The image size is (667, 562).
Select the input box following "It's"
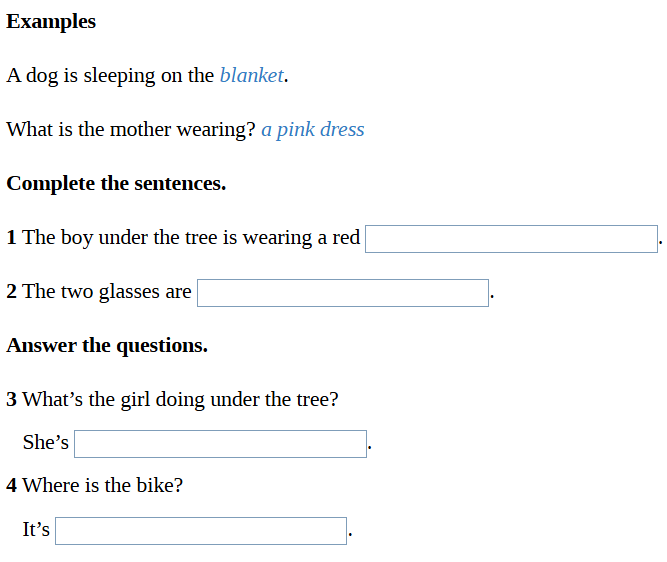pyautogui.click(x=200, y=531)
